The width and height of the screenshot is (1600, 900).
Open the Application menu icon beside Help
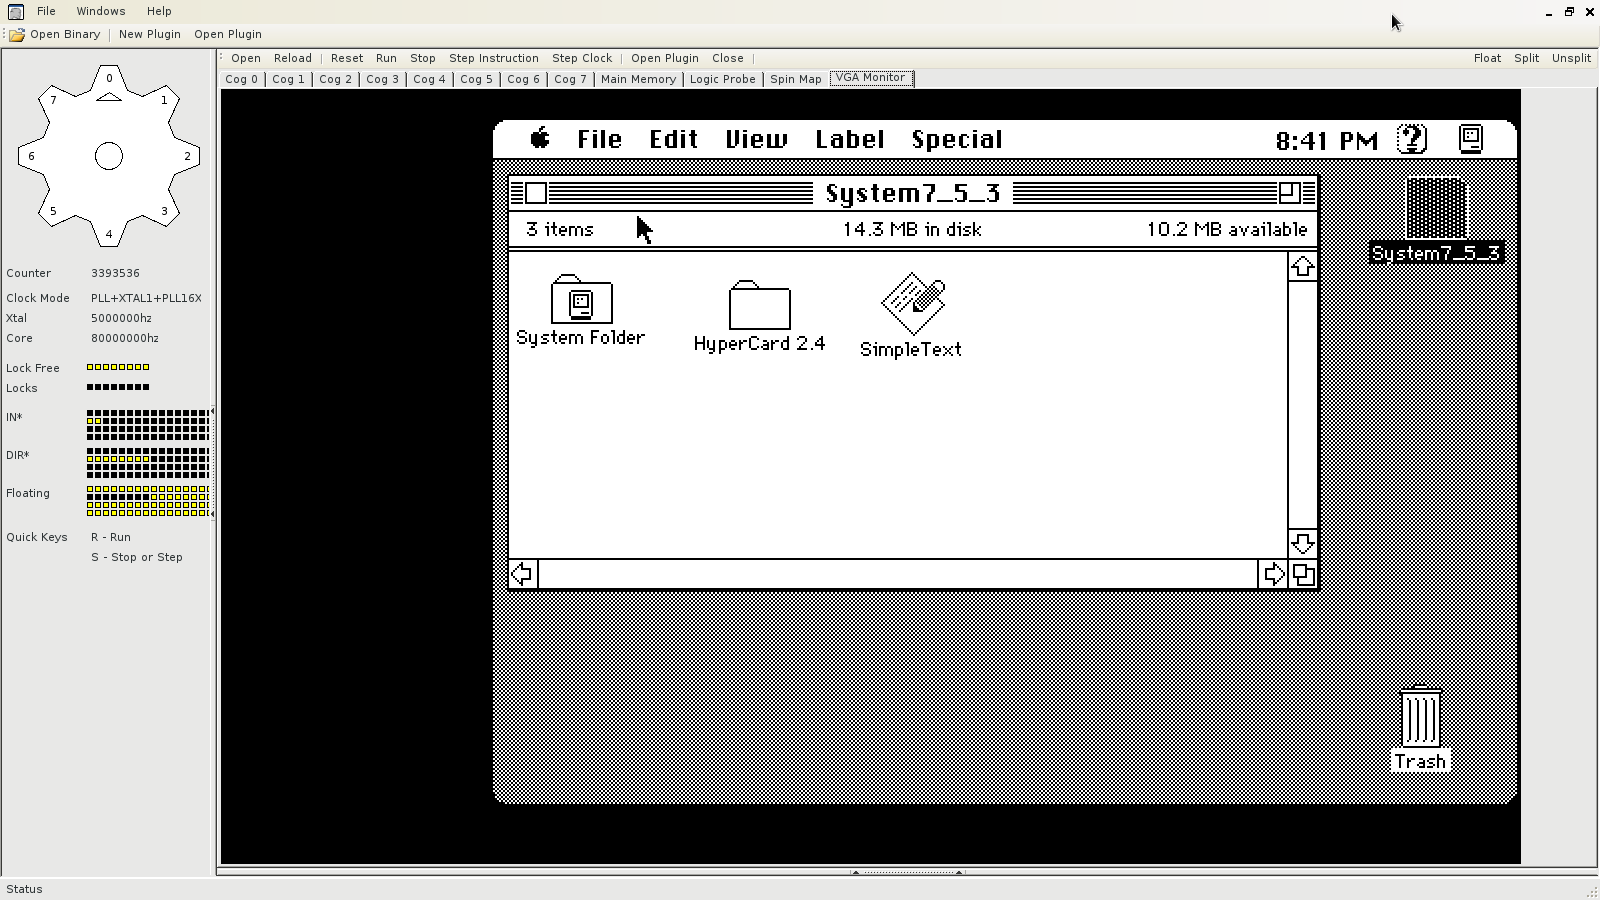[x=1470, y=139]
